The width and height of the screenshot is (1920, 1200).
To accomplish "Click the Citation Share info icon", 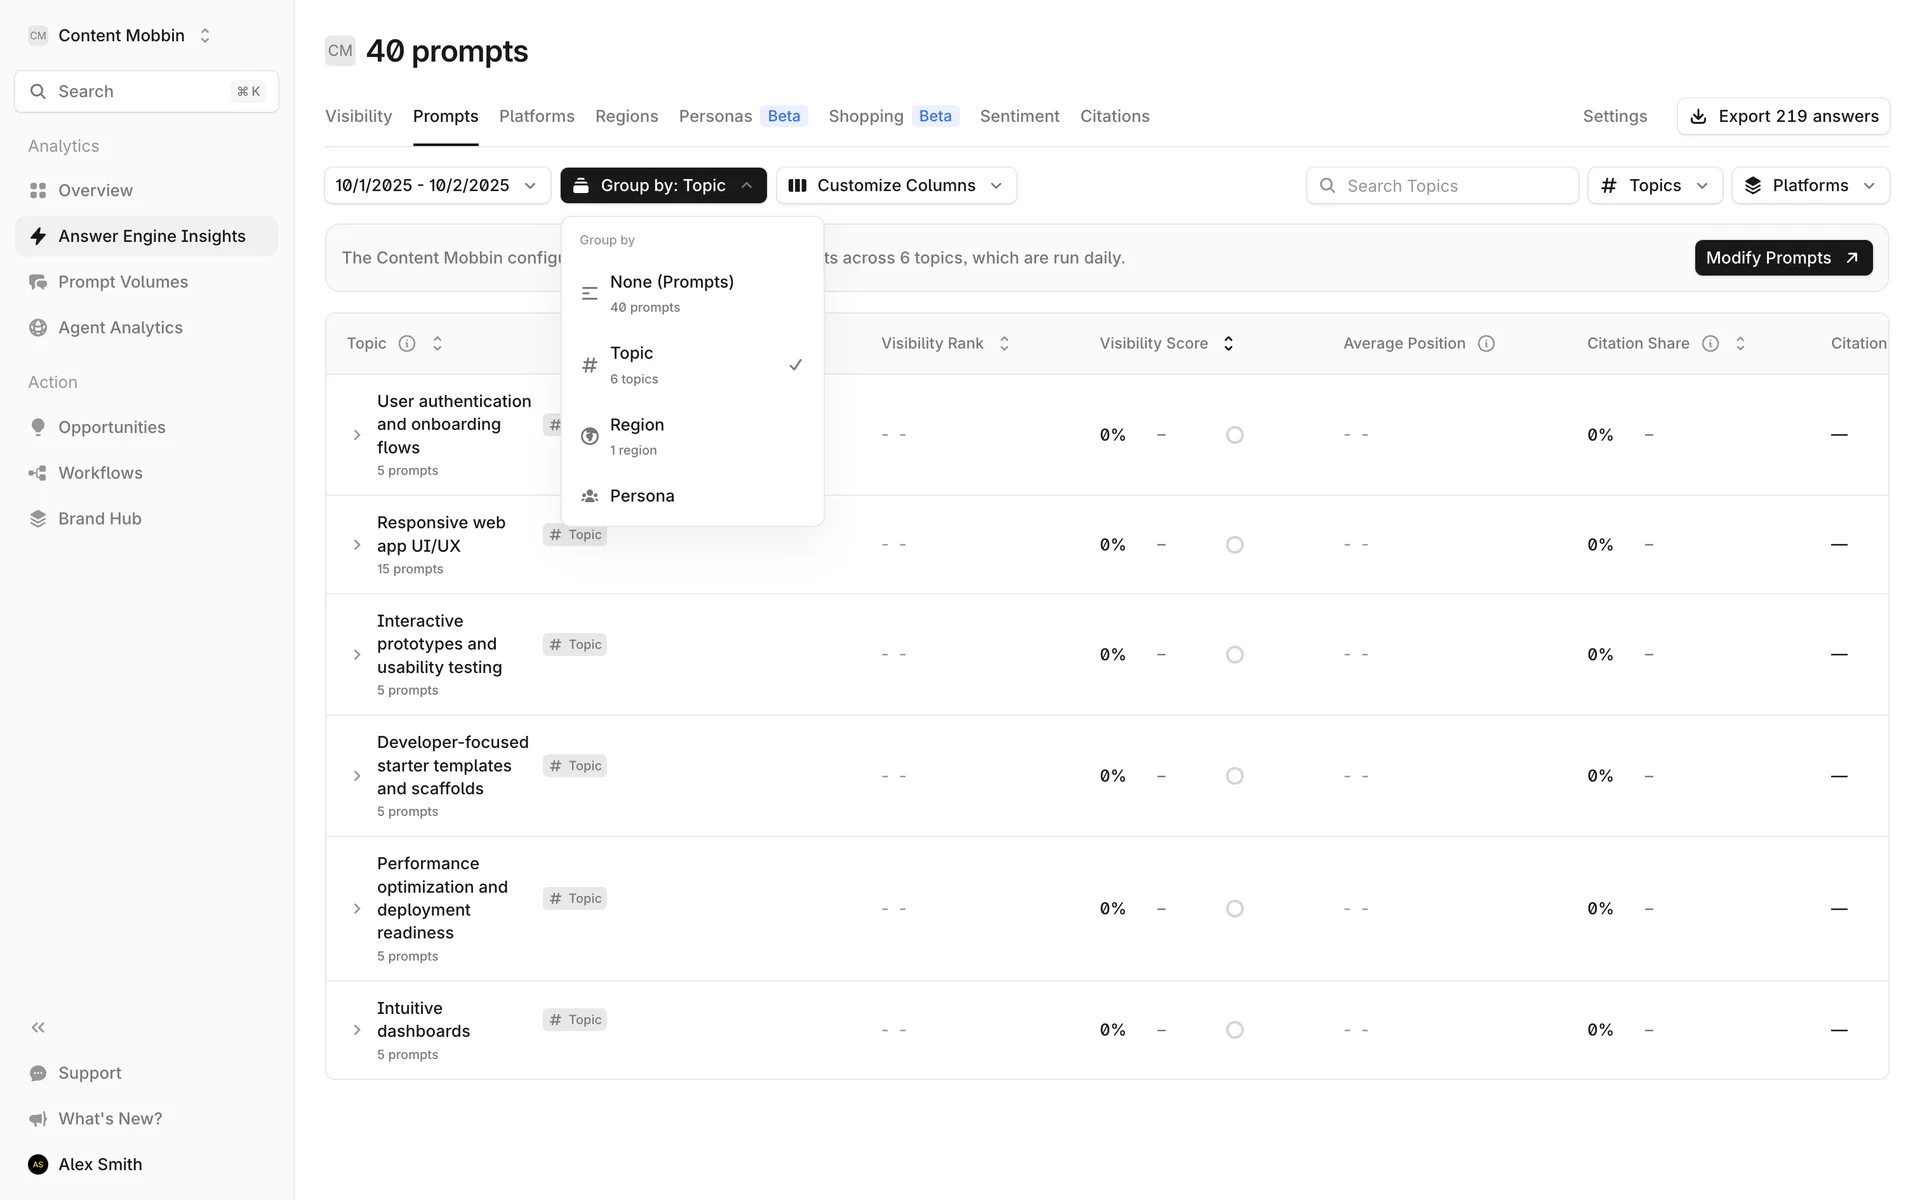I will coord(1710,343).
